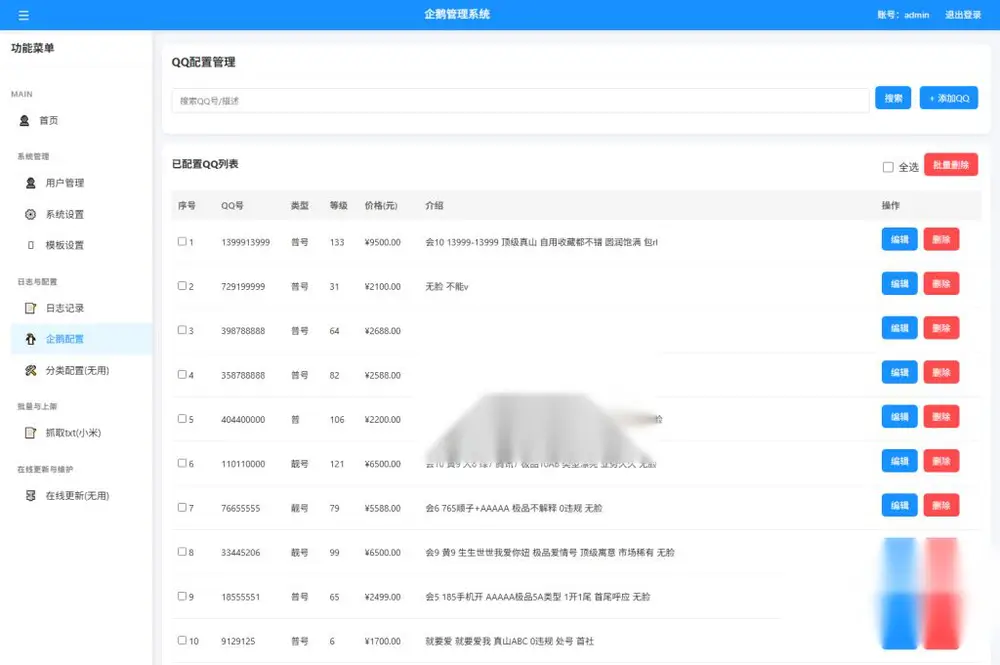Image resolution: width=1000 pixels, height=665 pixels.
Task: Click price cell ¥9500.00
Action: (383, 242)
